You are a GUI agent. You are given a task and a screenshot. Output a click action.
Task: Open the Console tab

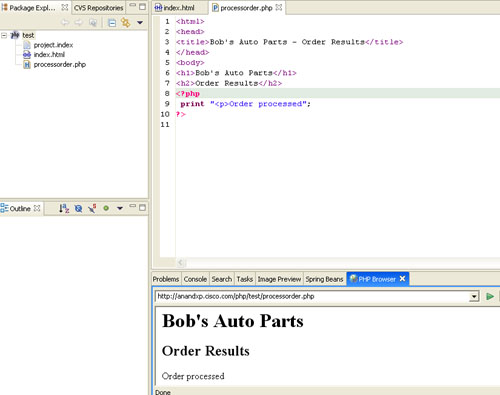[x=195, y=279]
